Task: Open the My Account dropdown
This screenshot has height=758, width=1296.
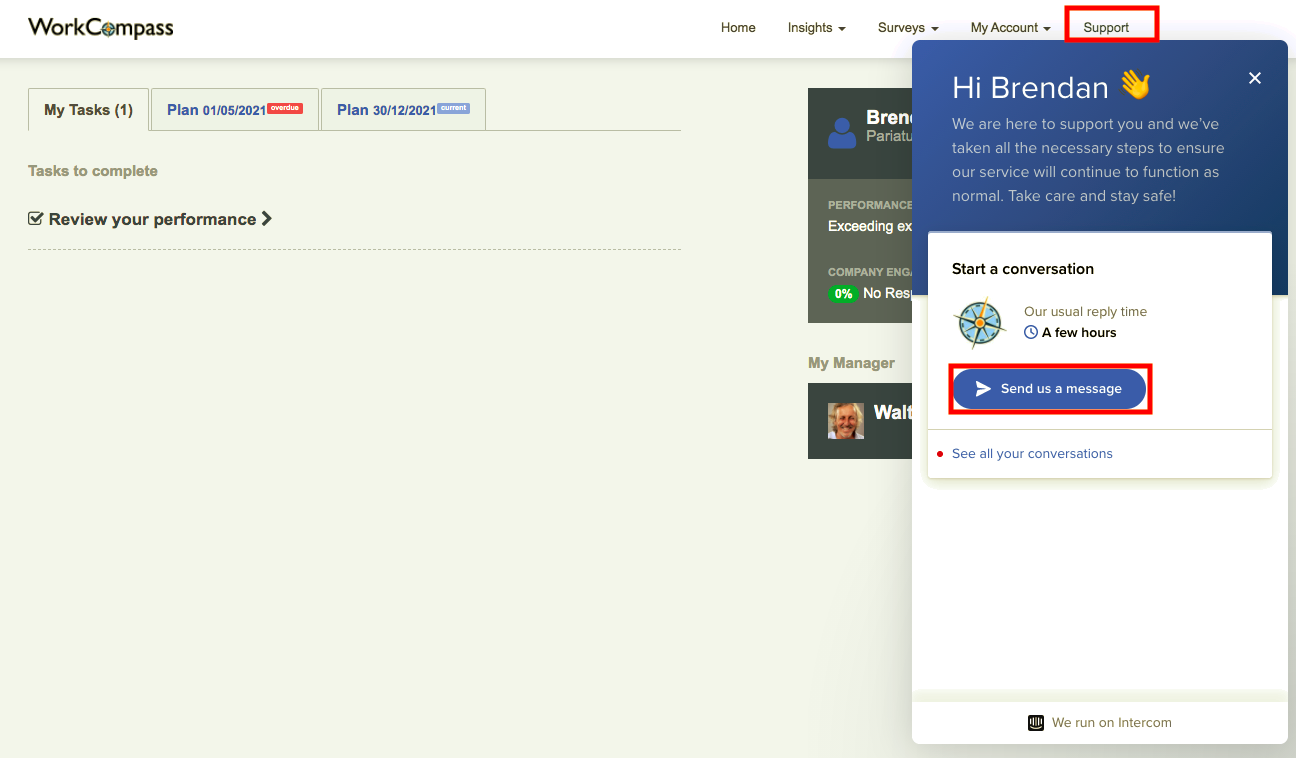Action: (1010, 28)
